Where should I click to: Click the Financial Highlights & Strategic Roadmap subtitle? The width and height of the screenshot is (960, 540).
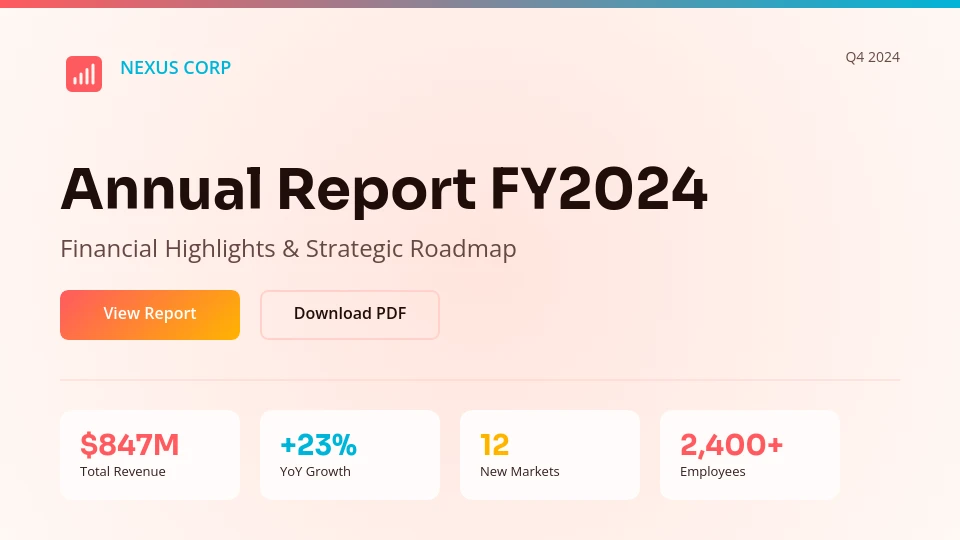(288, 249)
